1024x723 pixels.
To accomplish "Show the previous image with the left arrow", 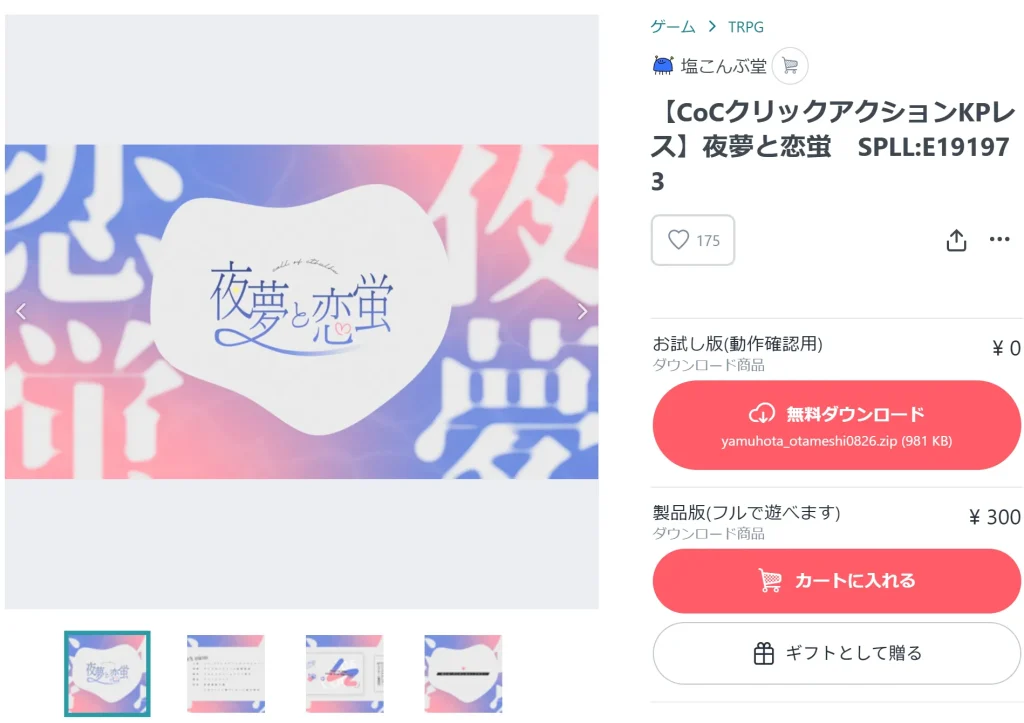I will (x=21, y=312).
